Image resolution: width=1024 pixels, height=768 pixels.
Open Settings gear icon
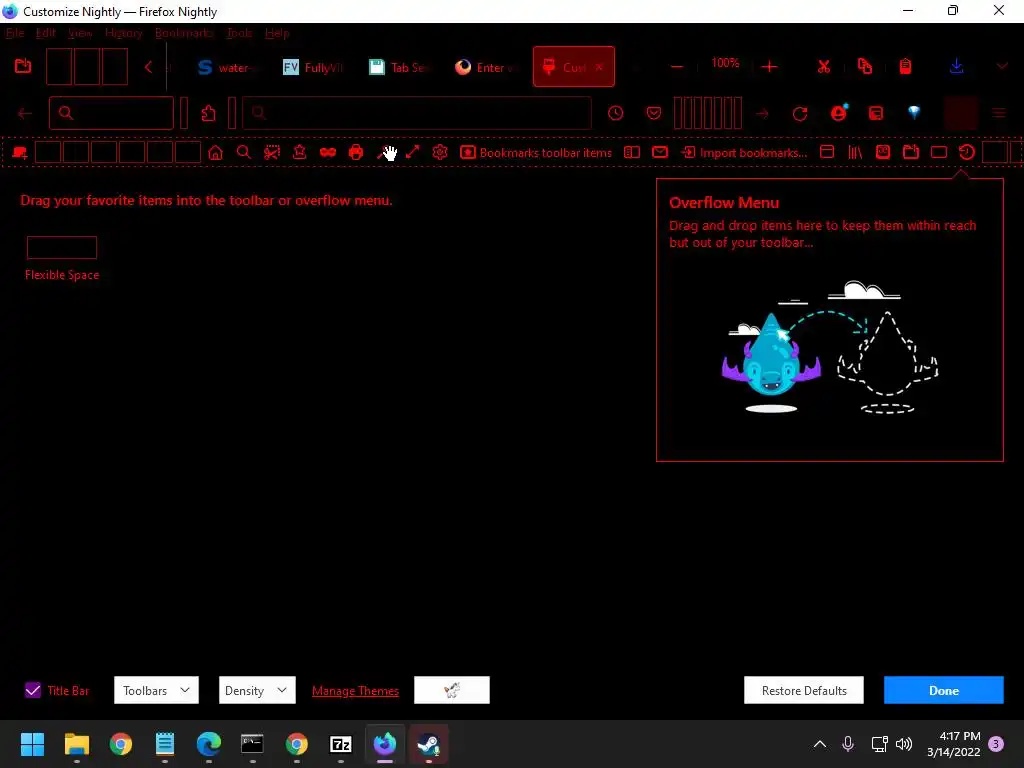coord(440,153)
